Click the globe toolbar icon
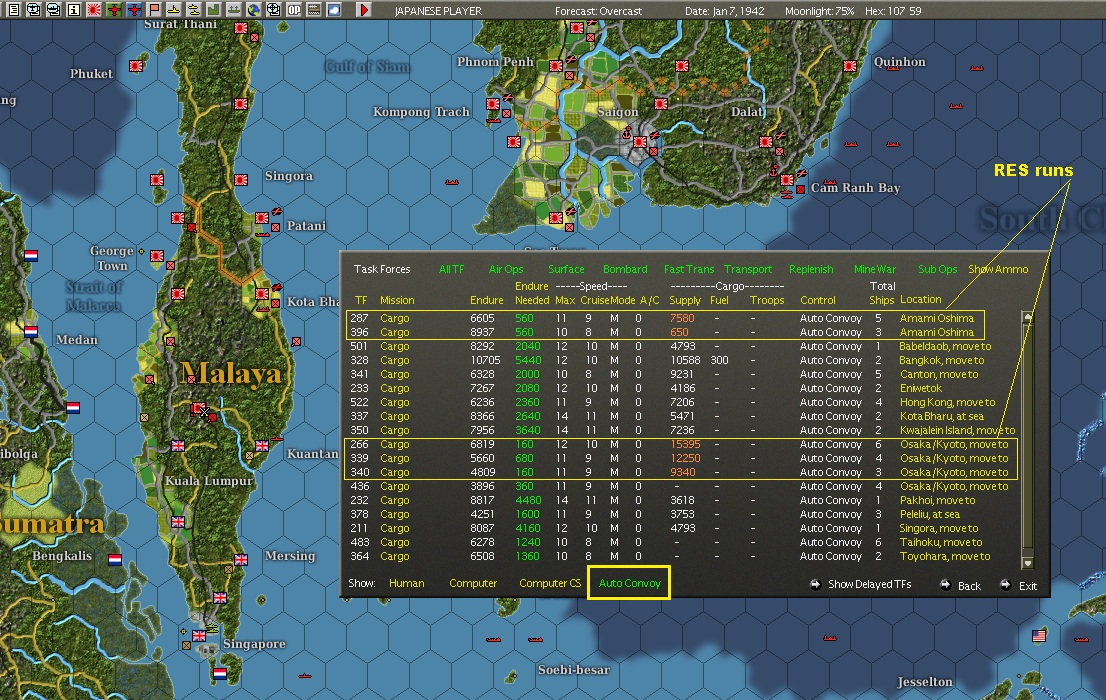Screen dimensions: 1106x700 [253, 10]
